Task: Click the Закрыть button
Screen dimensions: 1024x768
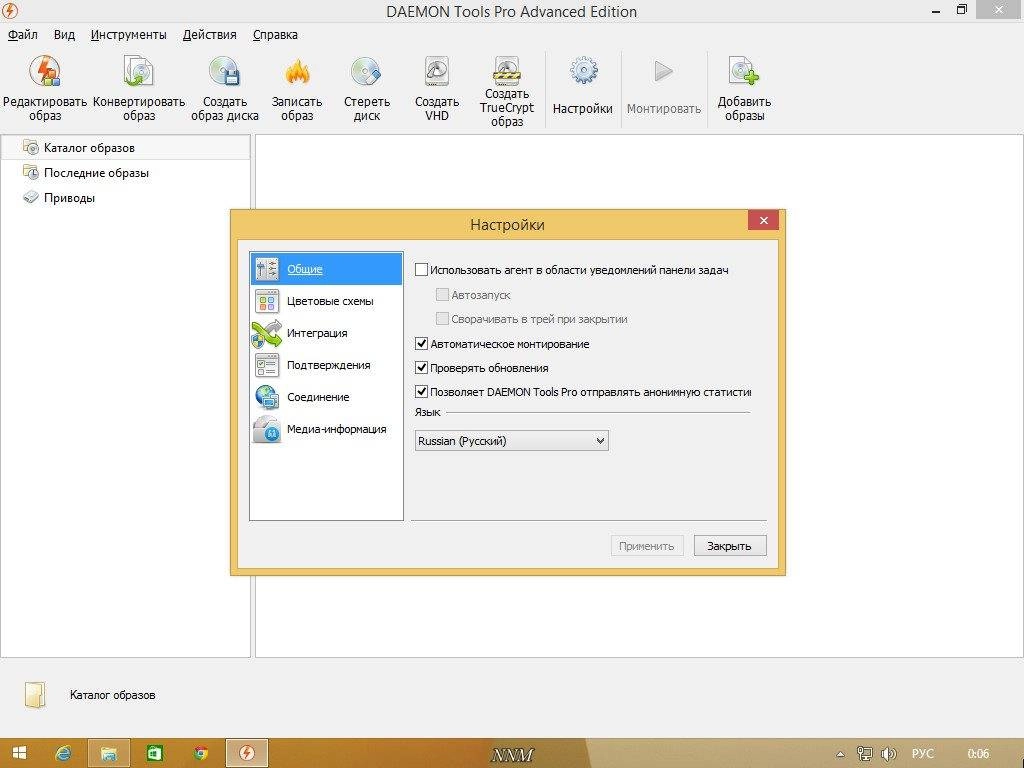Action: pos(729,546)
